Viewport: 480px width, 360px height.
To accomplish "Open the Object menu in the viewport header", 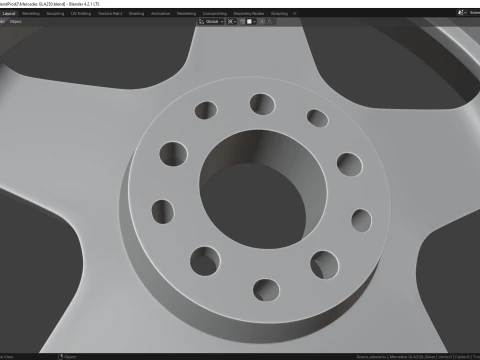I will (15, 22).
